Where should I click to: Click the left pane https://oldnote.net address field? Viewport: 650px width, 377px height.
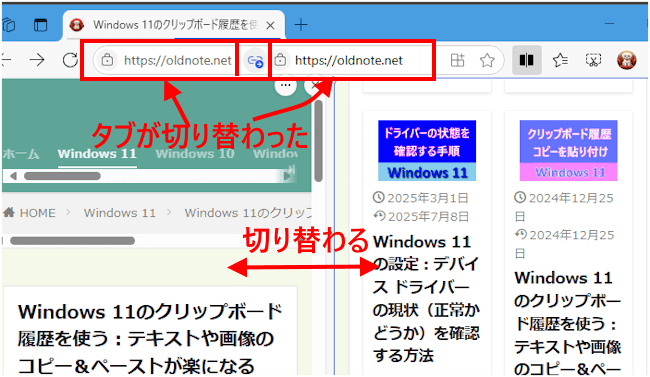[178, 61]
